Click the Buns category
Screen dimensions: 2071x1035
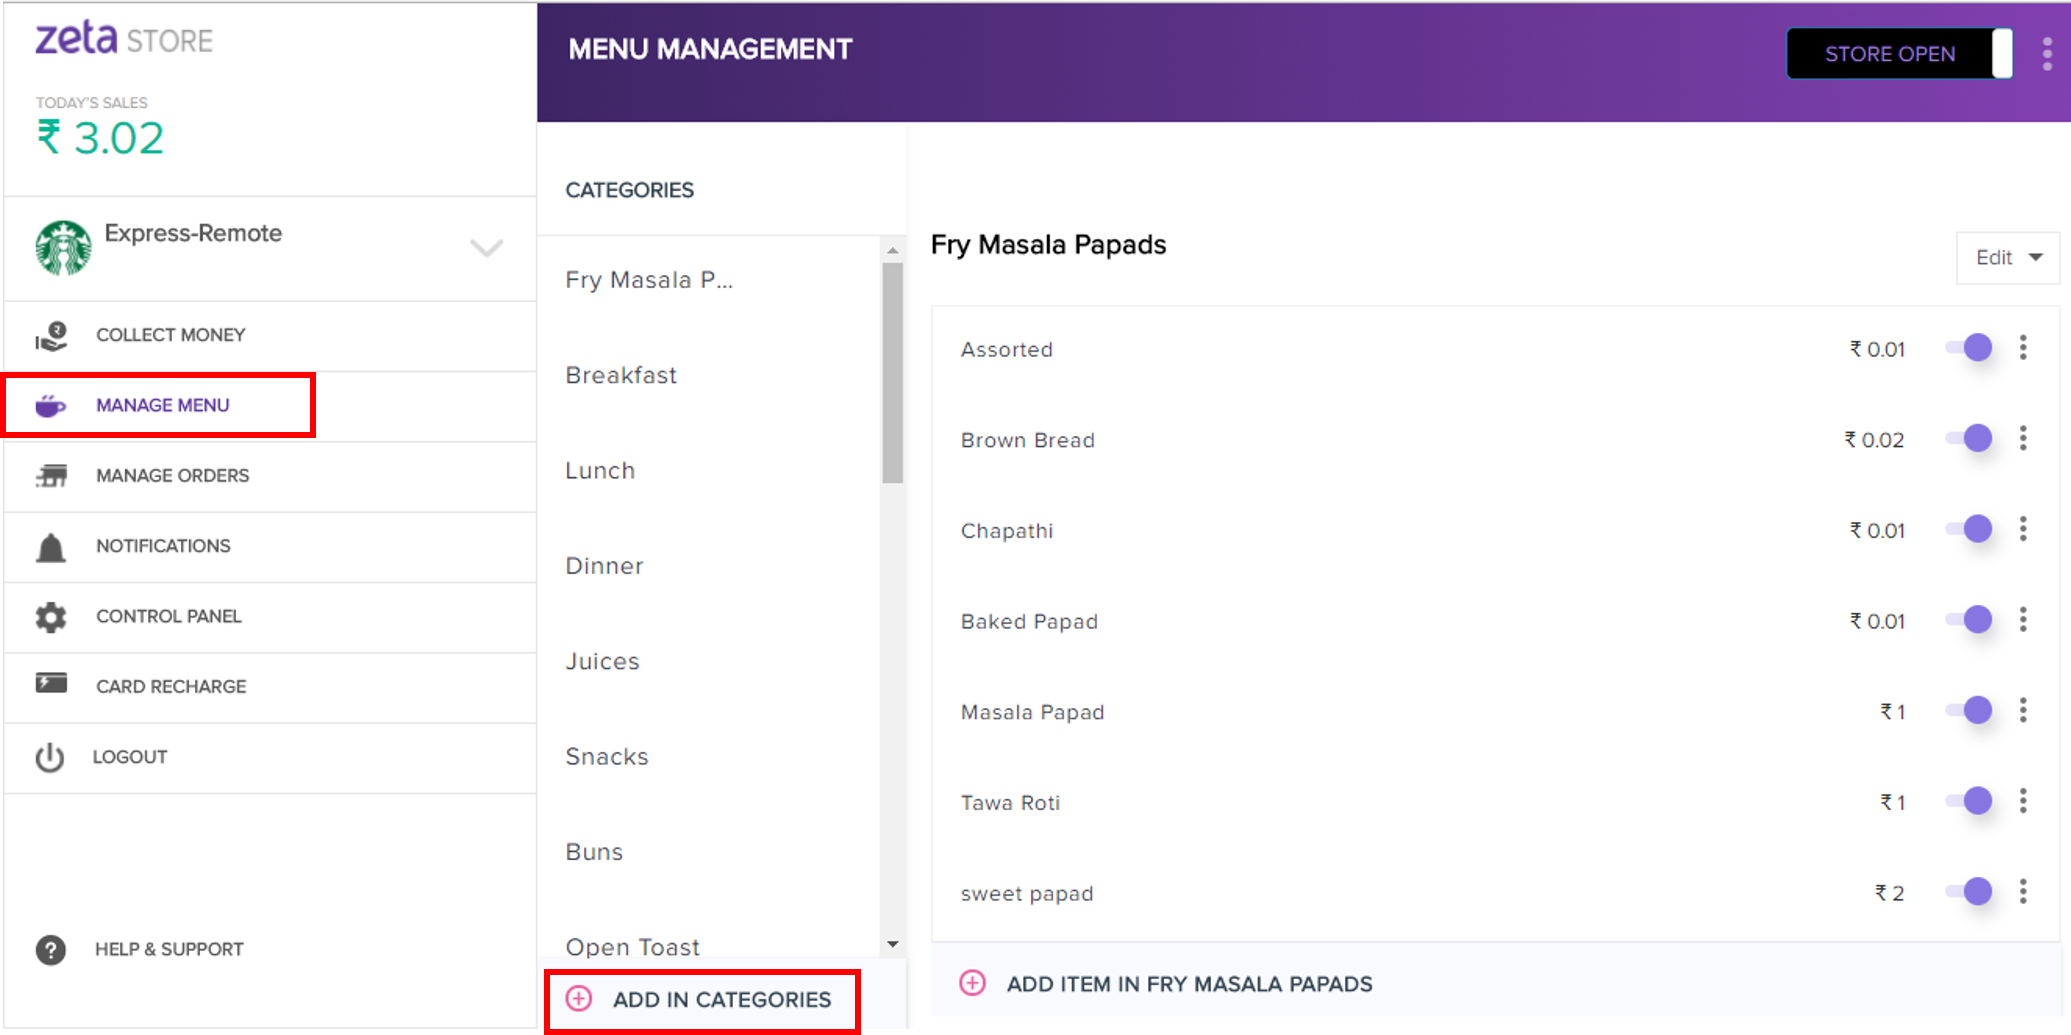pos(594,852)
